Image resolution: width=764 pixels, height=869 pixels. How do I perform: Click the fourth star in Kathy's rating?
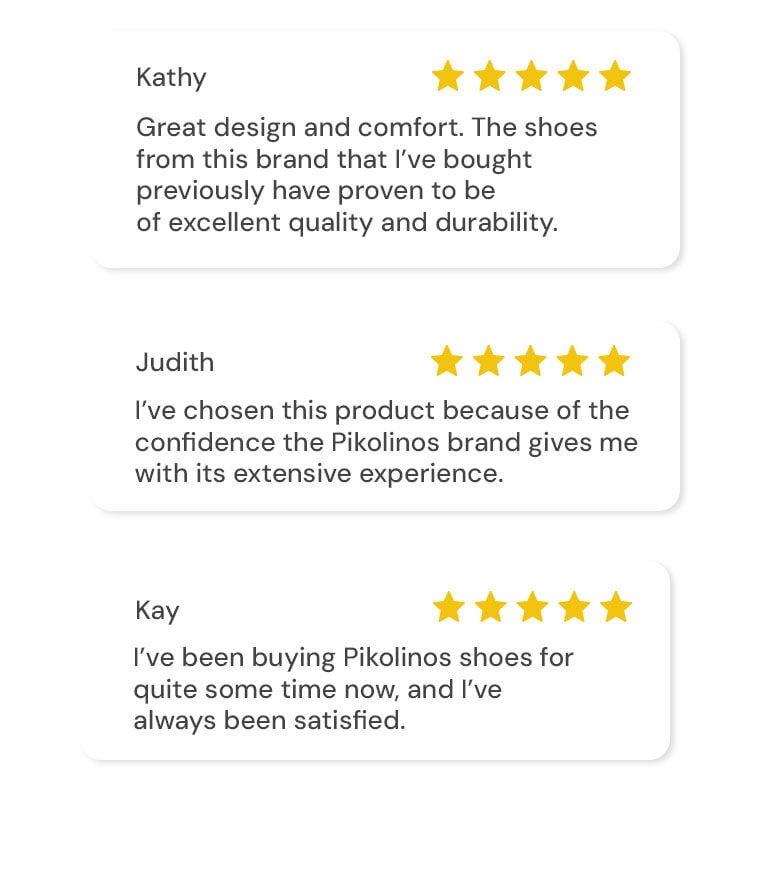click(573, 76)
